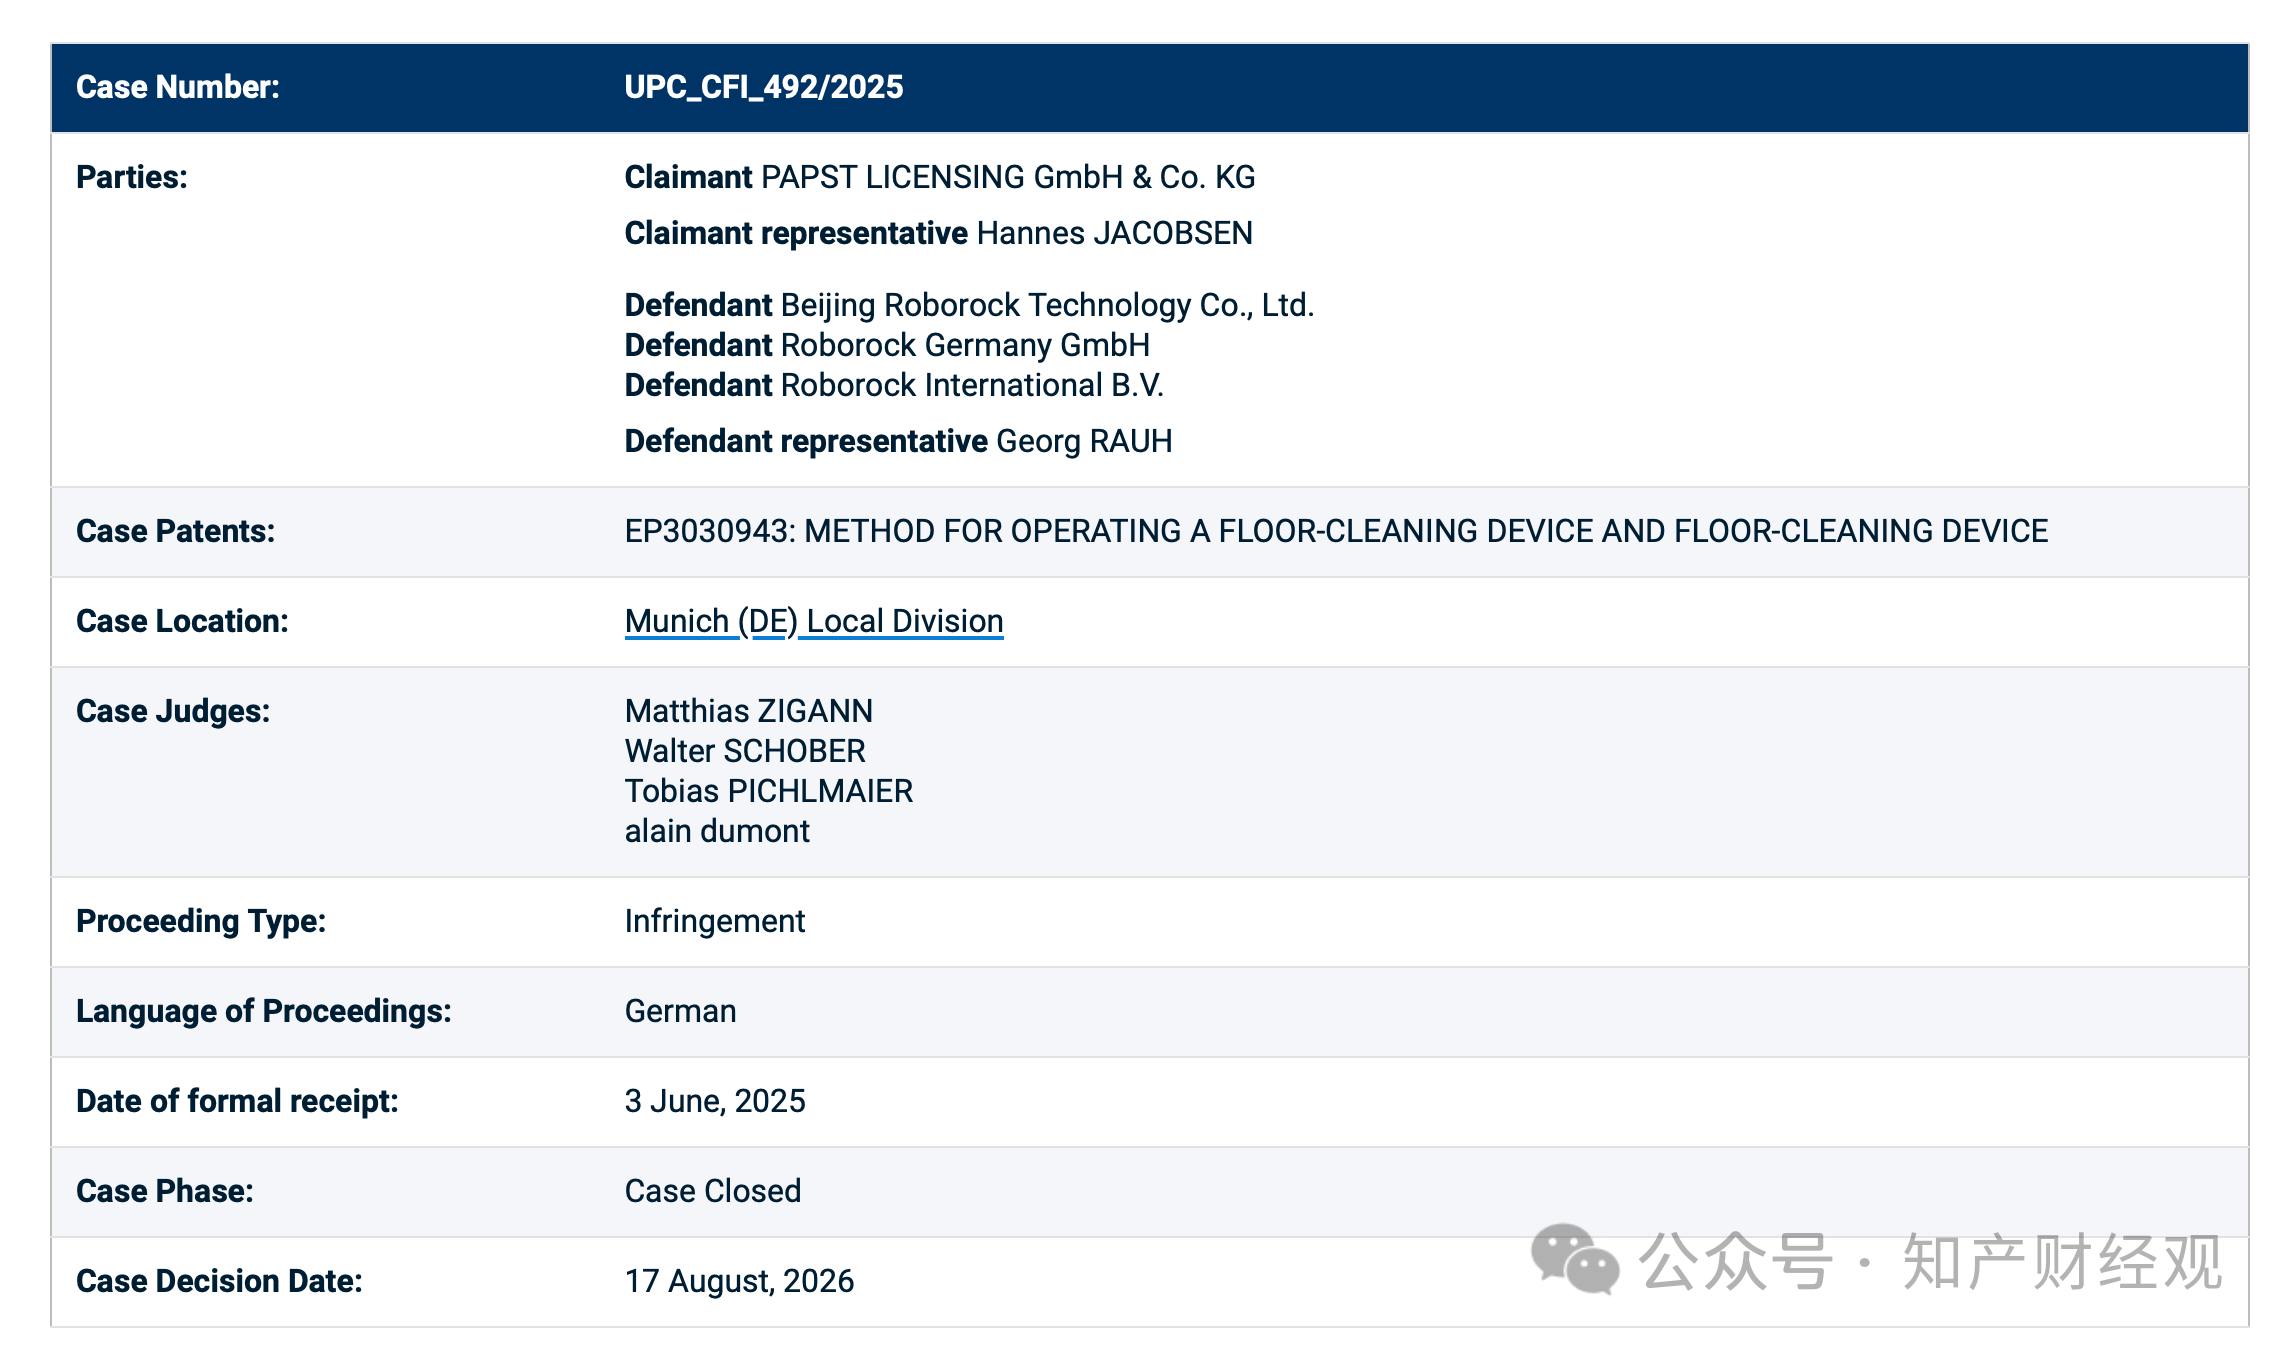Click judge name alain dumont

coord(717,831)
